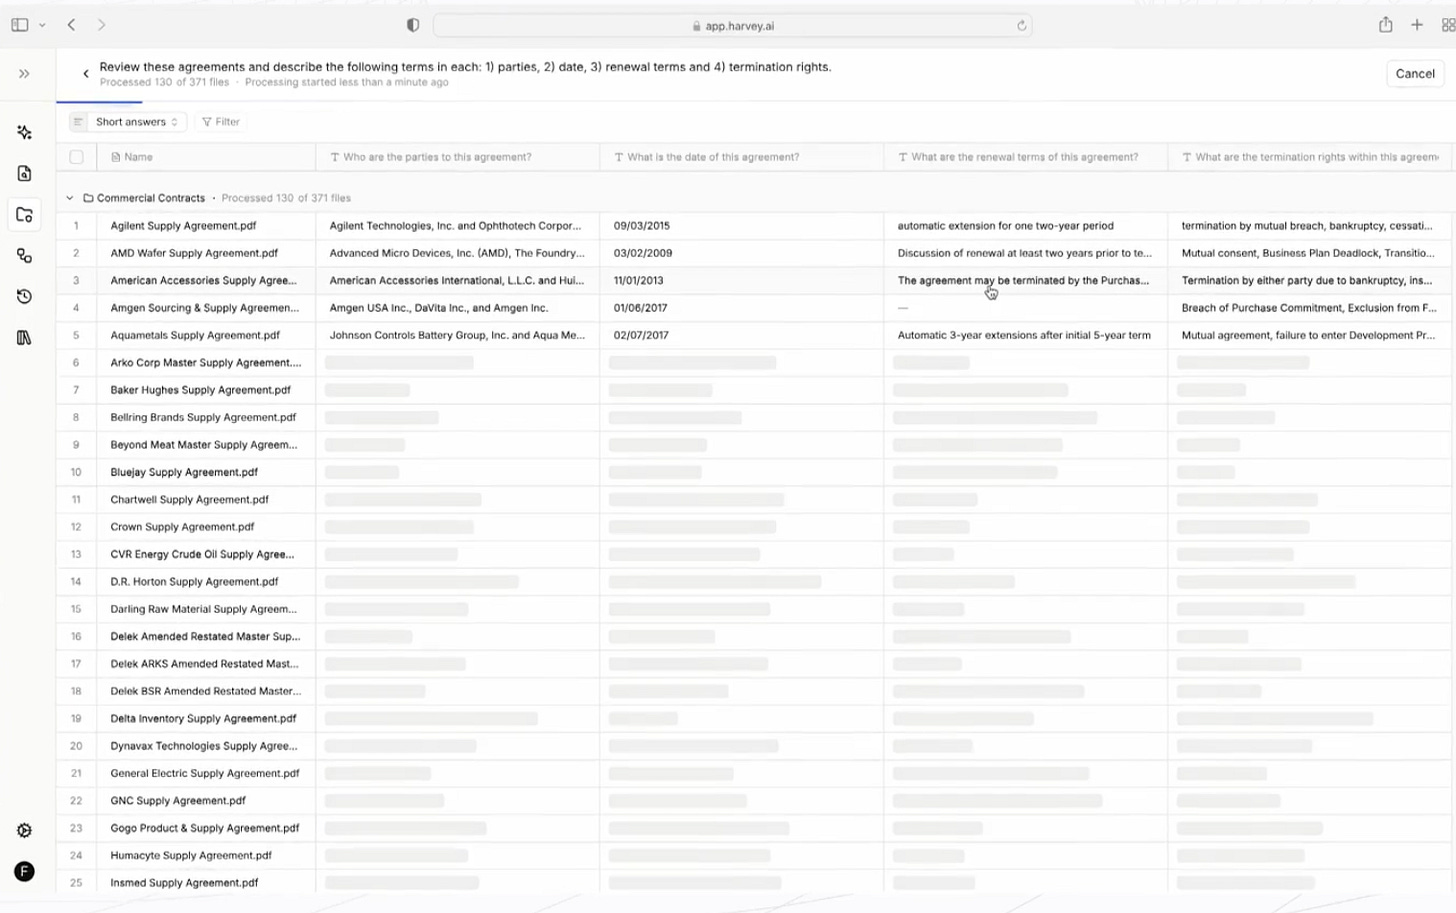Screen dimensions: 1456x913
Task: Open the Short answers dropdown
Action: click(127, 122)
